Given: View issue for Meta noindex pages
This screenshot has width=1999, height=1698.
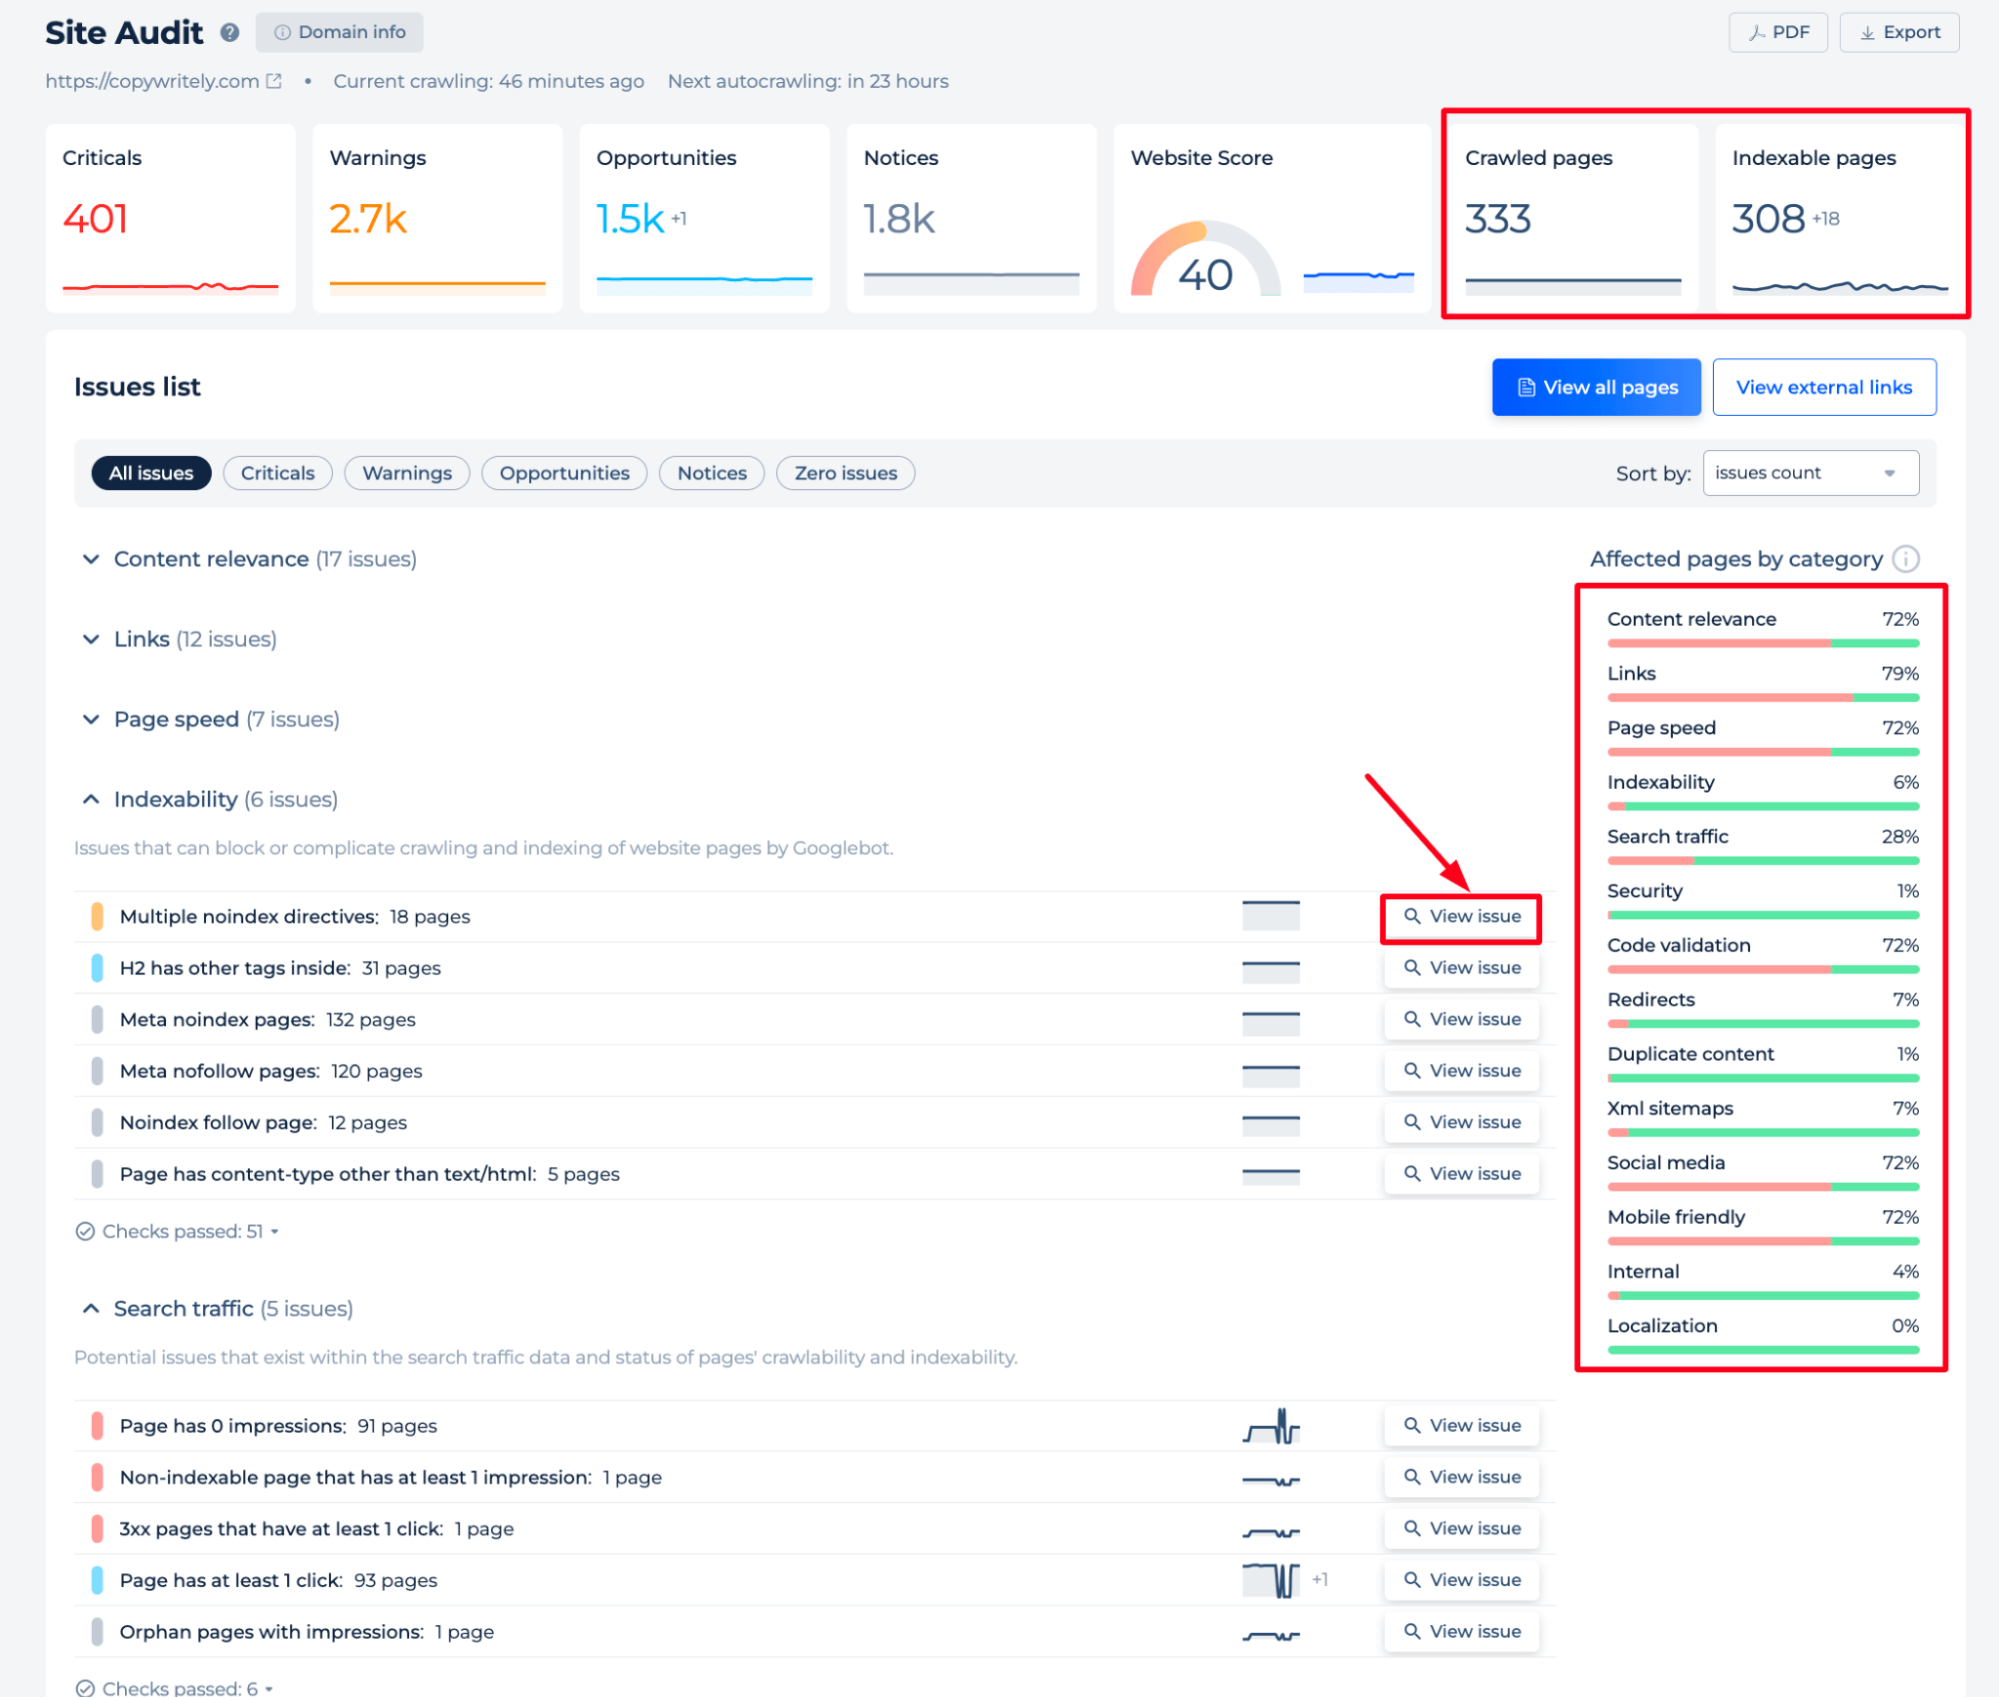Looking at the screenshot, I should click(x=1461, y=1020).
